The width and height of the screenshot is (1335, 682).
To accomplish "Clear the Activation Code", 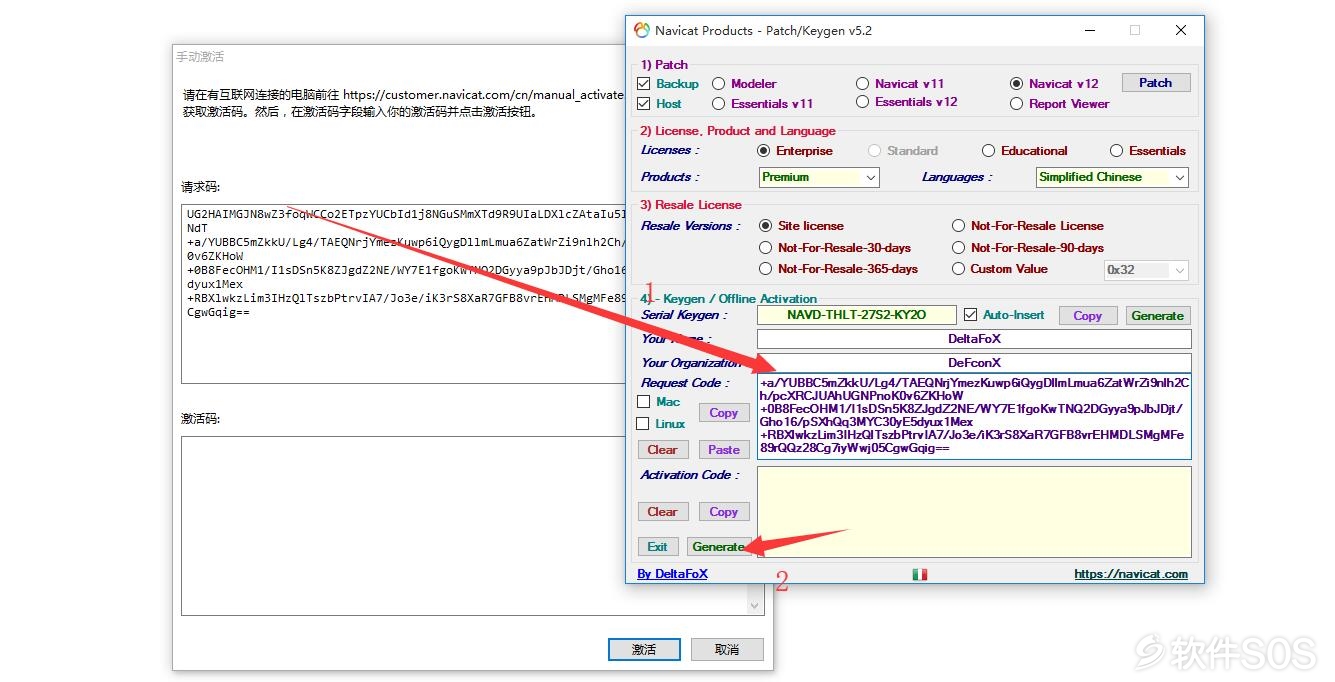I will 662,512.
